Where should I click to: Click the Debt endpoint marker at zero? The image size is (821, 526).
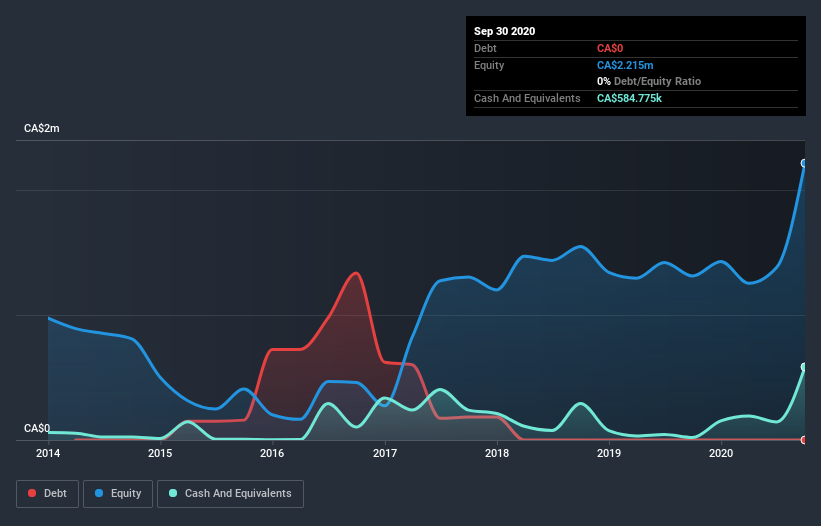tap(804, 440)
